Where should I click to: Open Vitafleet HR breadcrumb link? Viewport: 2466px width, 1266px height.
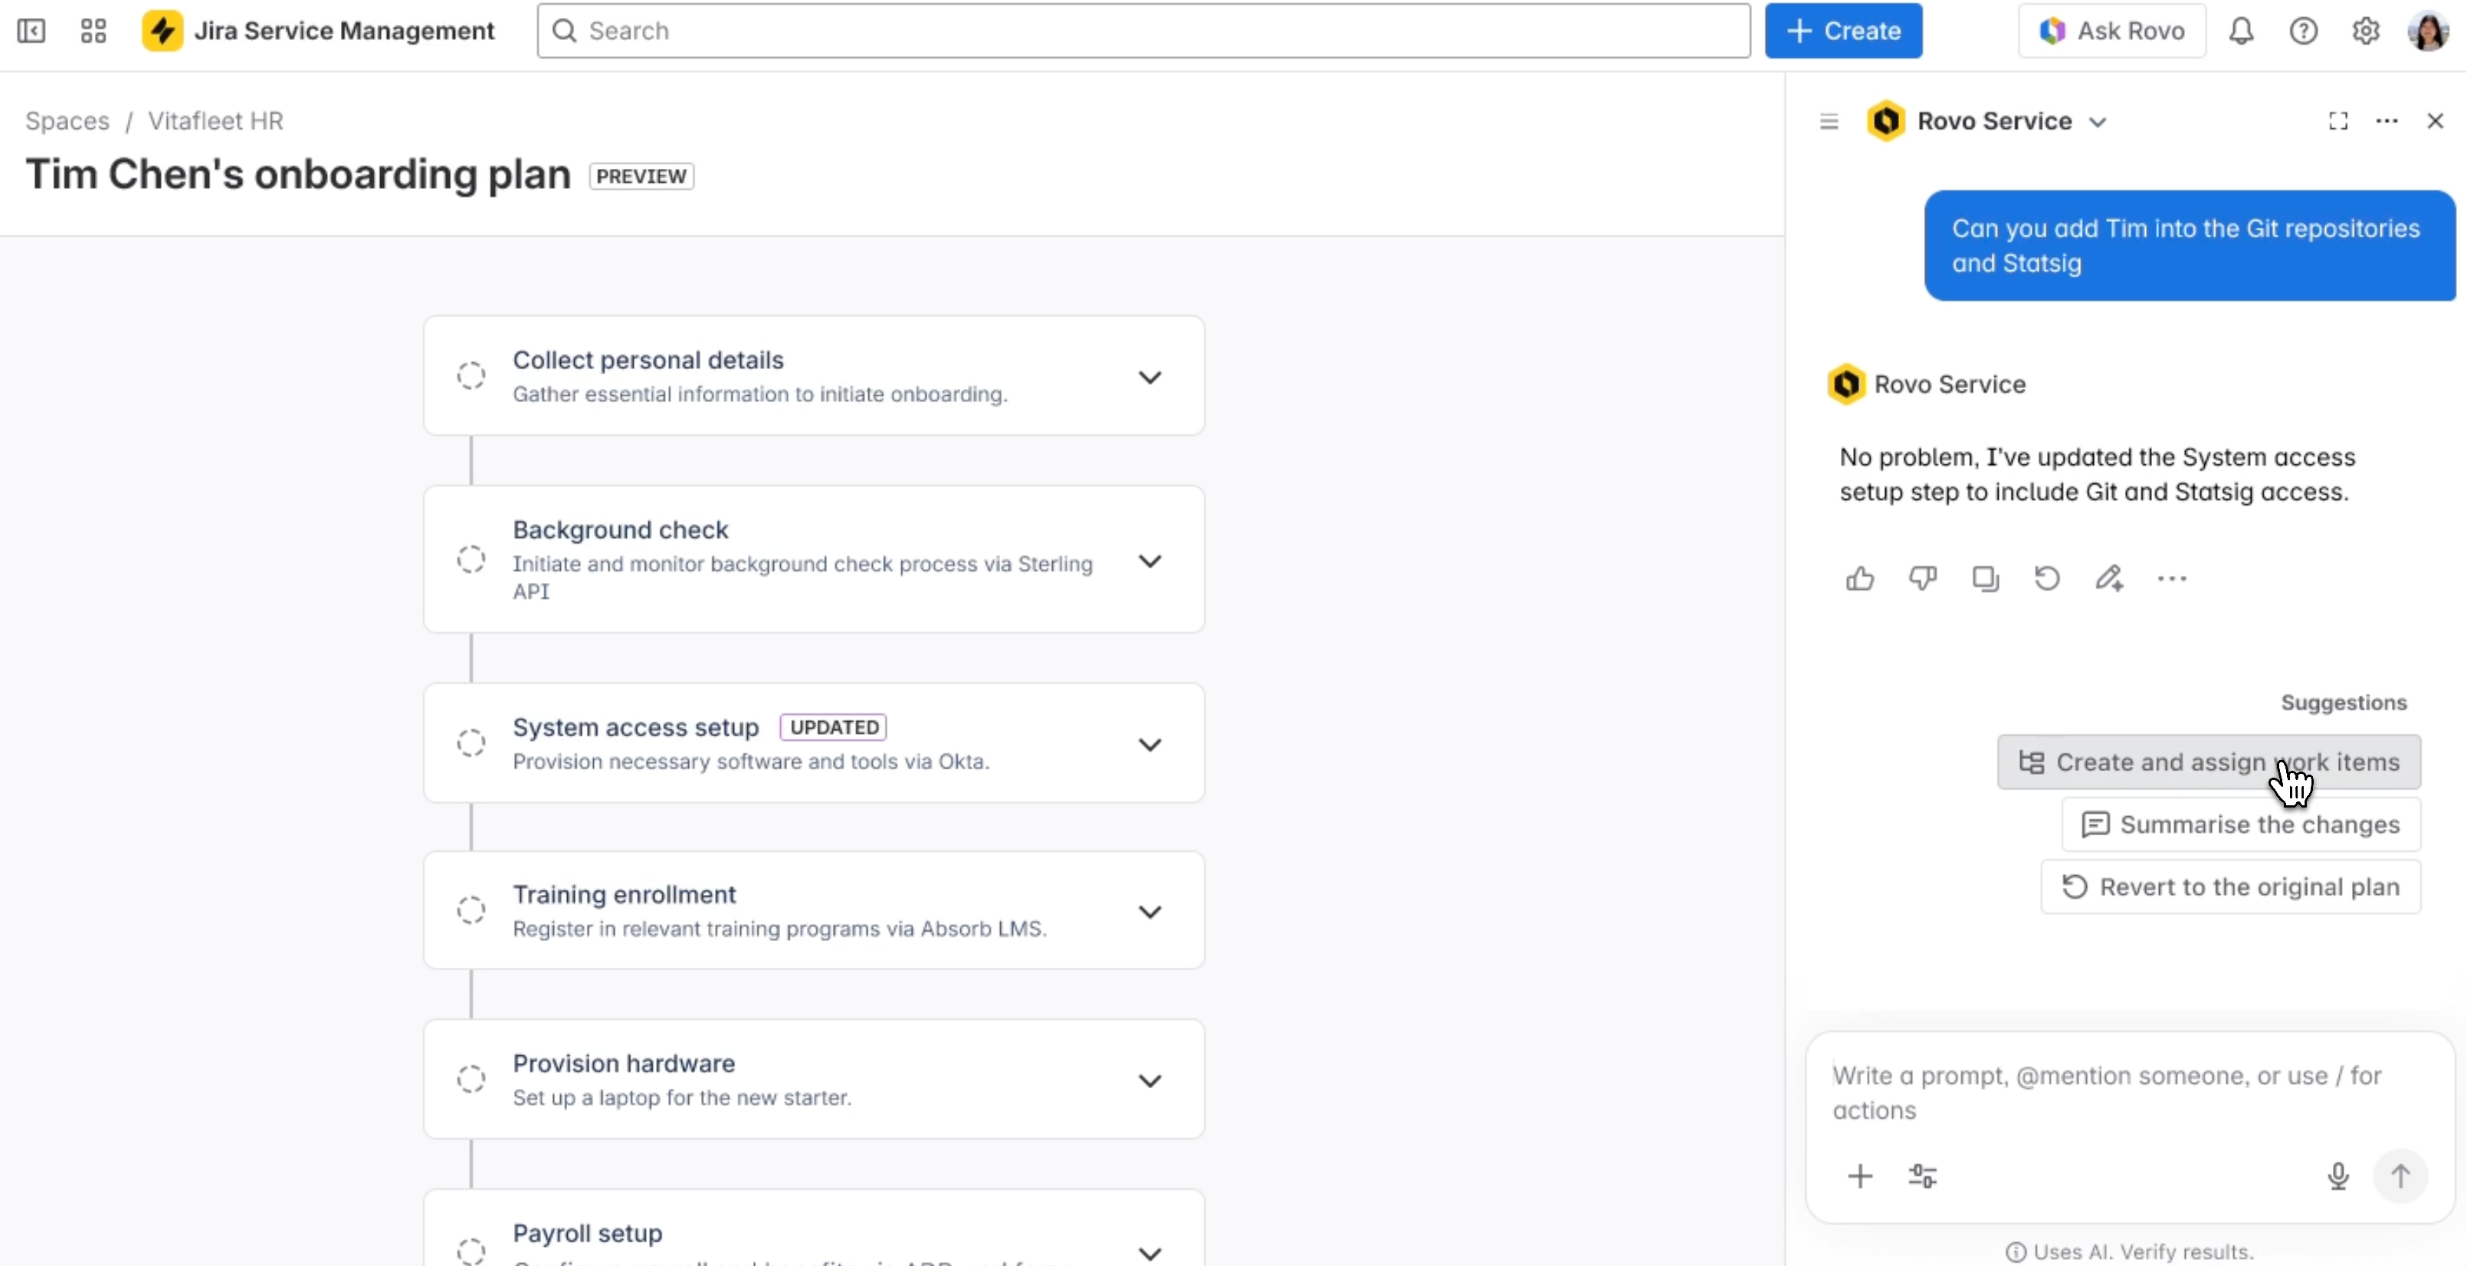point(215,120)
